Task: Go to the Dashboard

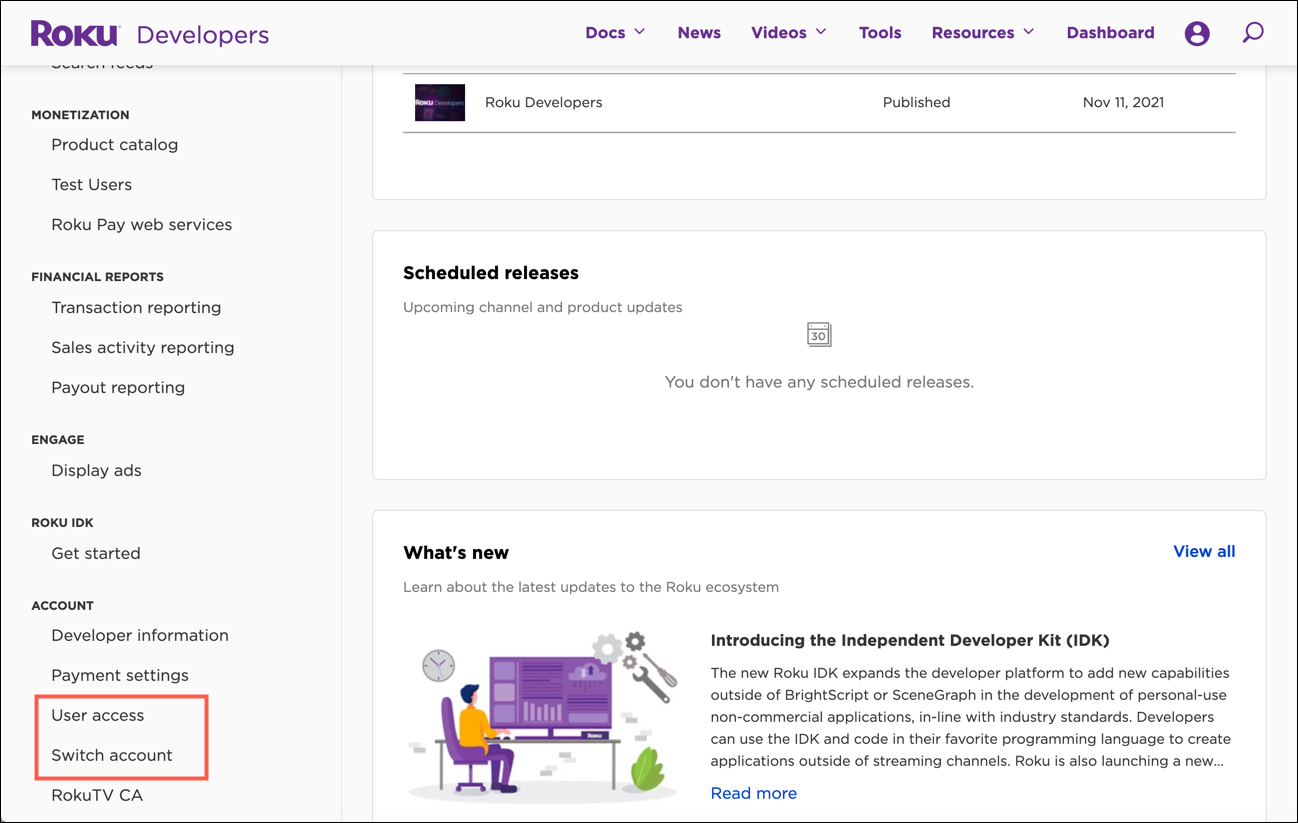Action: coord(1110,32)
